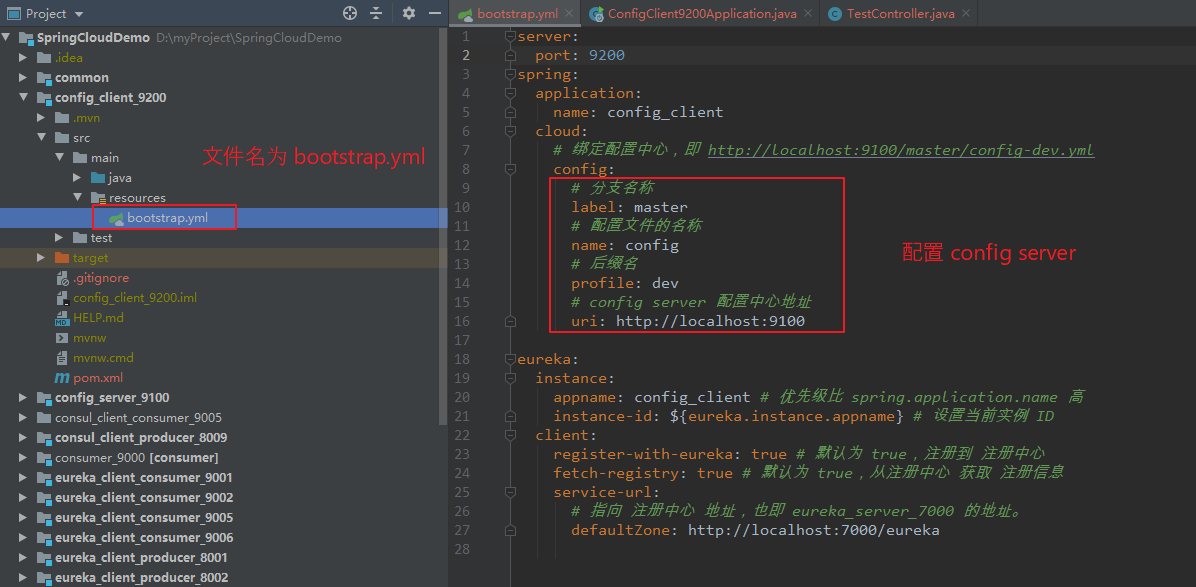The width and height of the screenshot is (1196, 587).
Task: Expand the config_server_9100 module arrow
Action: coord(24,397)
